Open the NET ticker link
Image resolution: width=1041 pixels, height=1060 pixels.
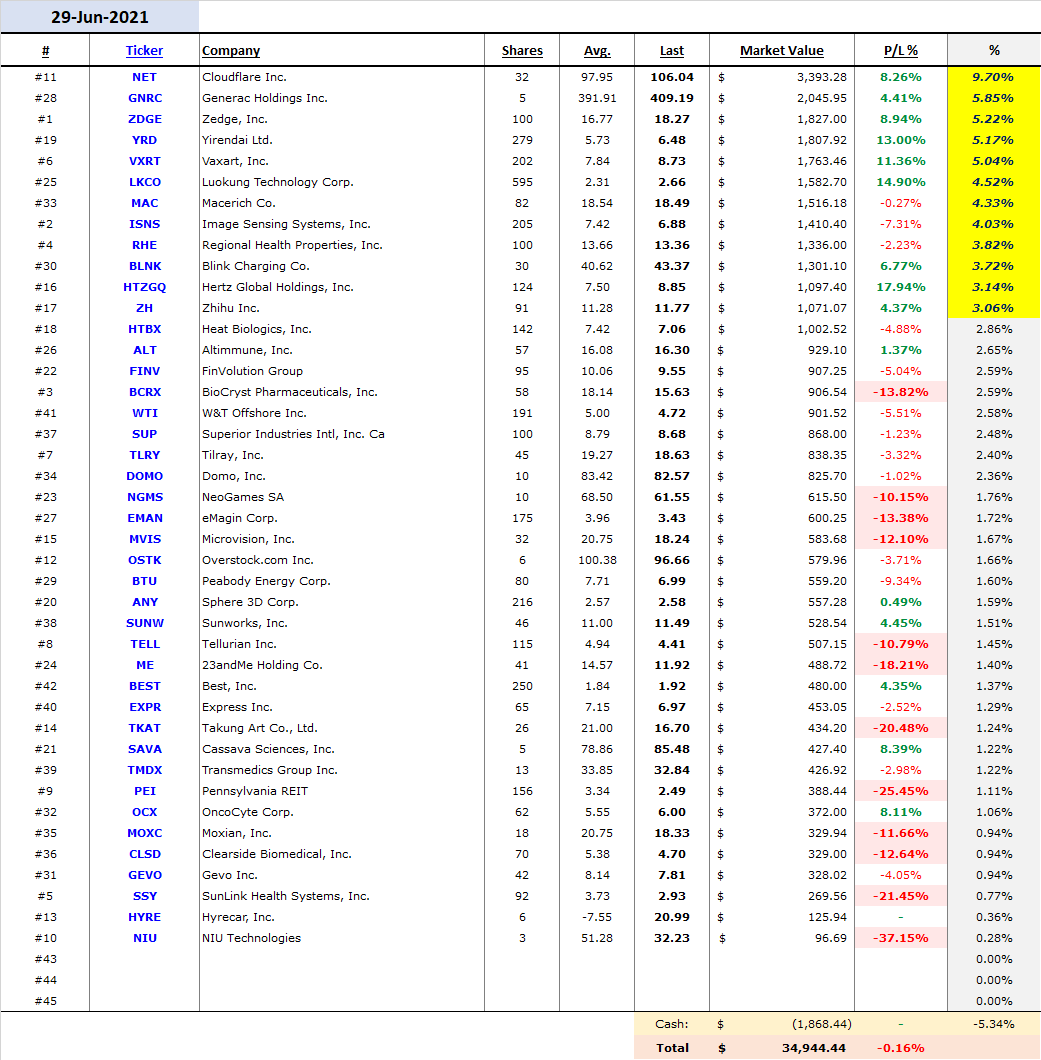(144, 77)
